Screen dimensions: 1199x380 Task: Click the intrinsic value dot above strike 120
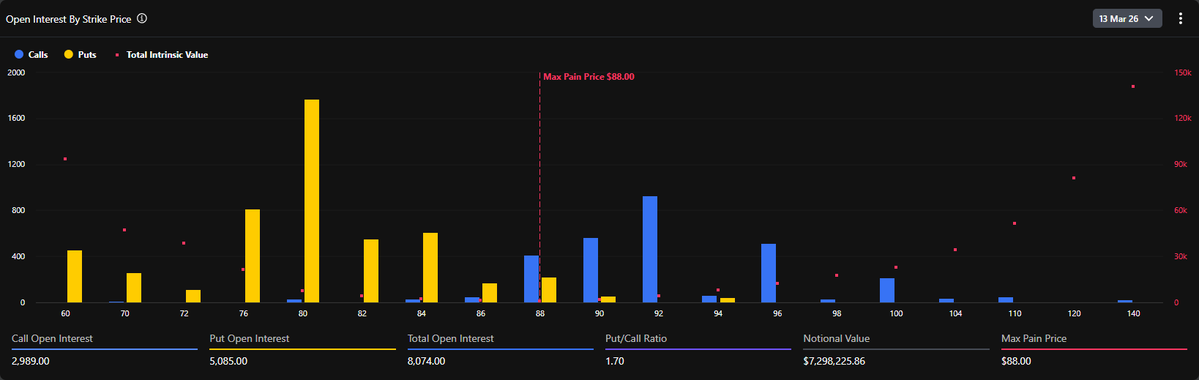click(x=1074, y=178)
